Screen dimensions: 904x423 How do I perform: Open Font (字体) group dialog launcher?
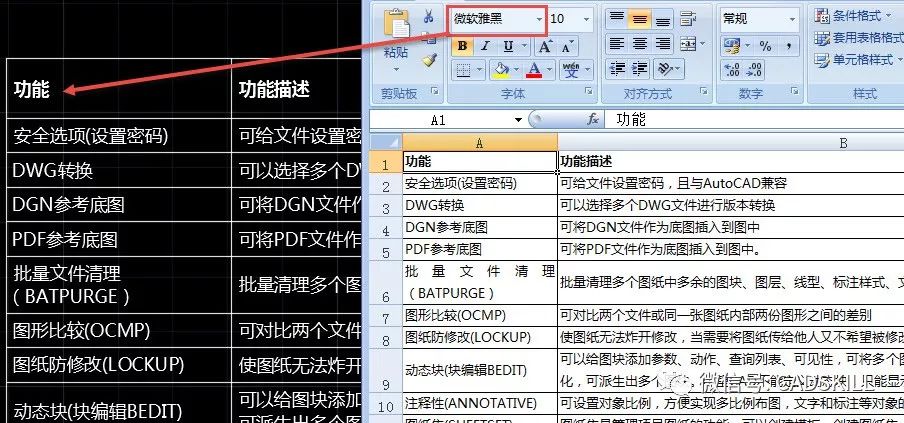point(589,91)
